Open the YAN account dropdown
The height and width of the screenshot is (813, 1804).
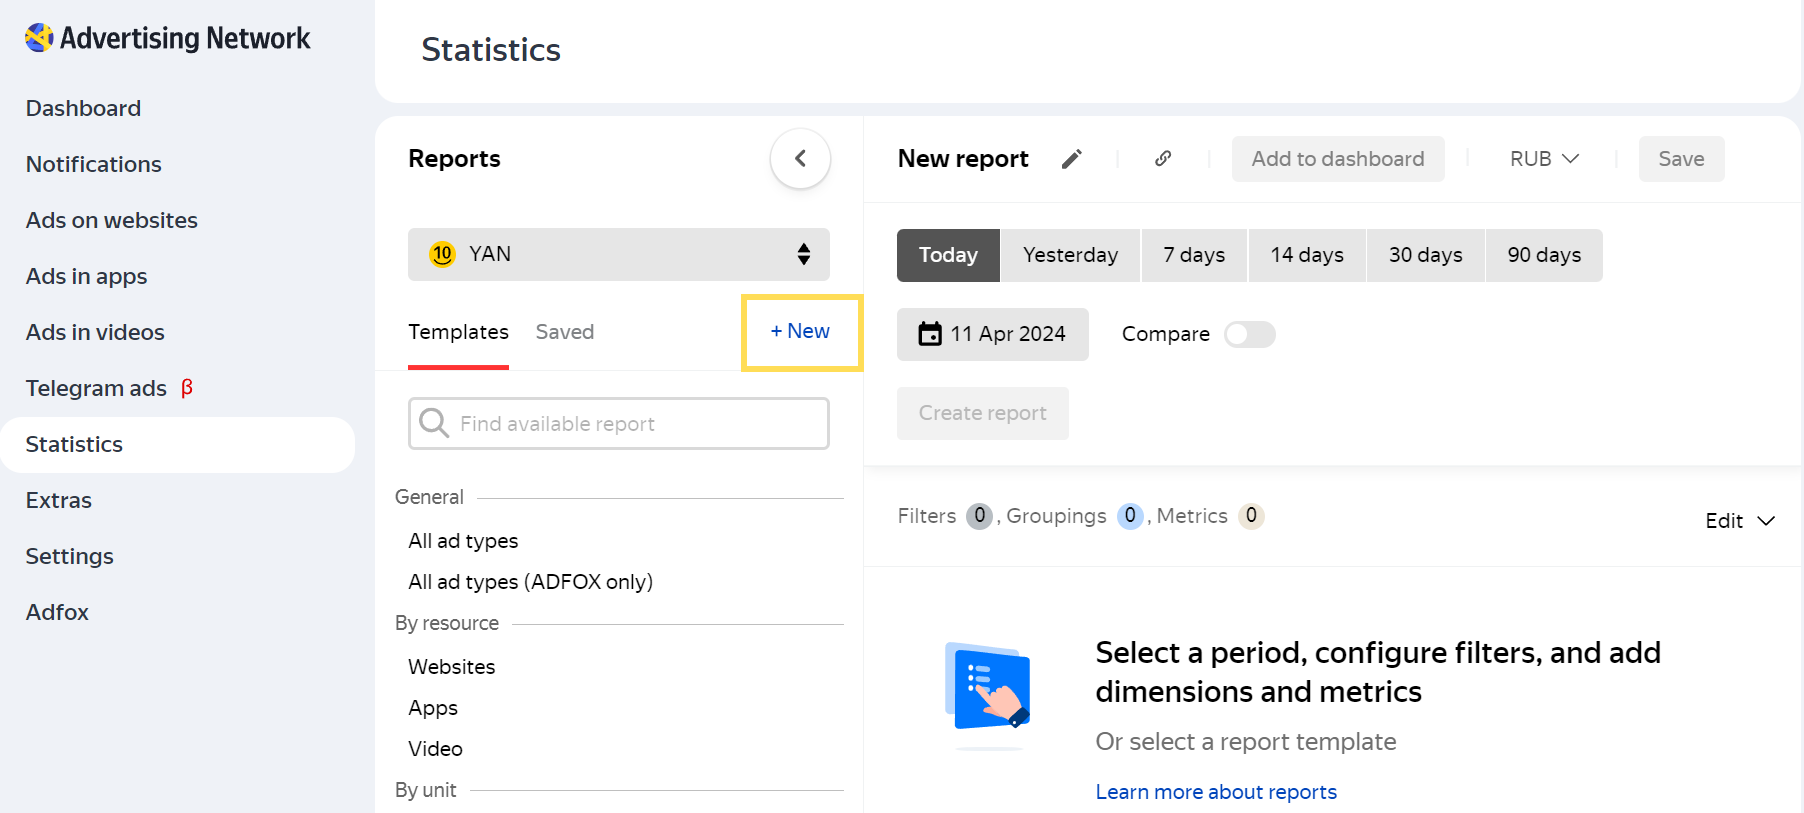point(618,254)
